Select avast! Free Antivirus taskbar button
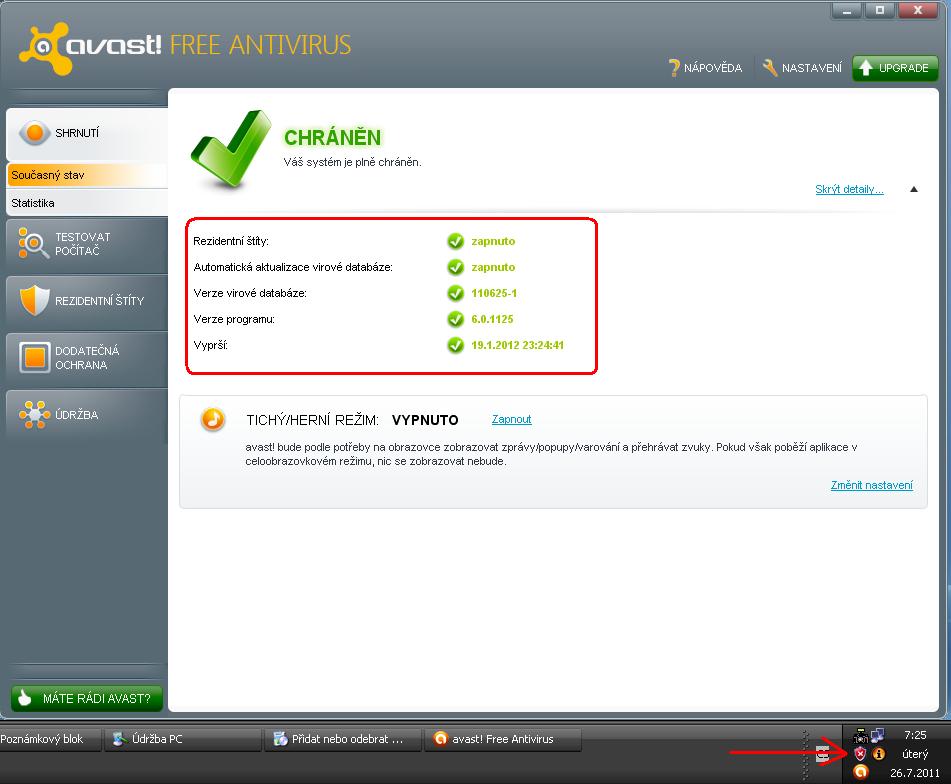Viewport: 951px width, 784px height. [503, 739]
